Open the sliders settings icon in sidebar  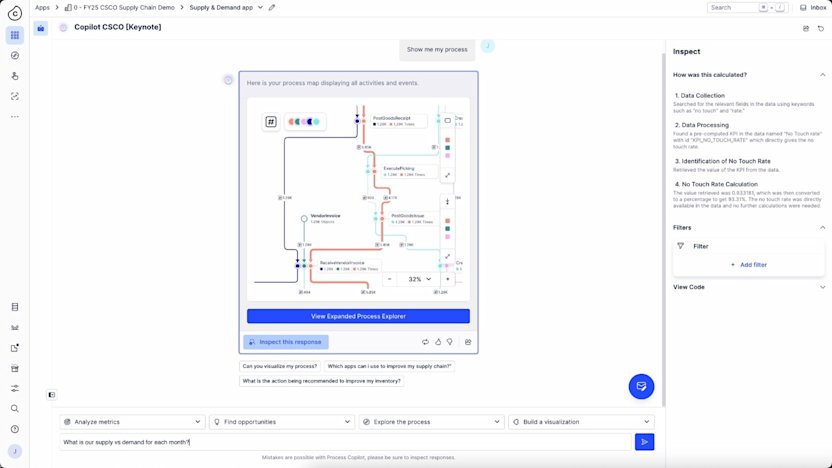15,388
